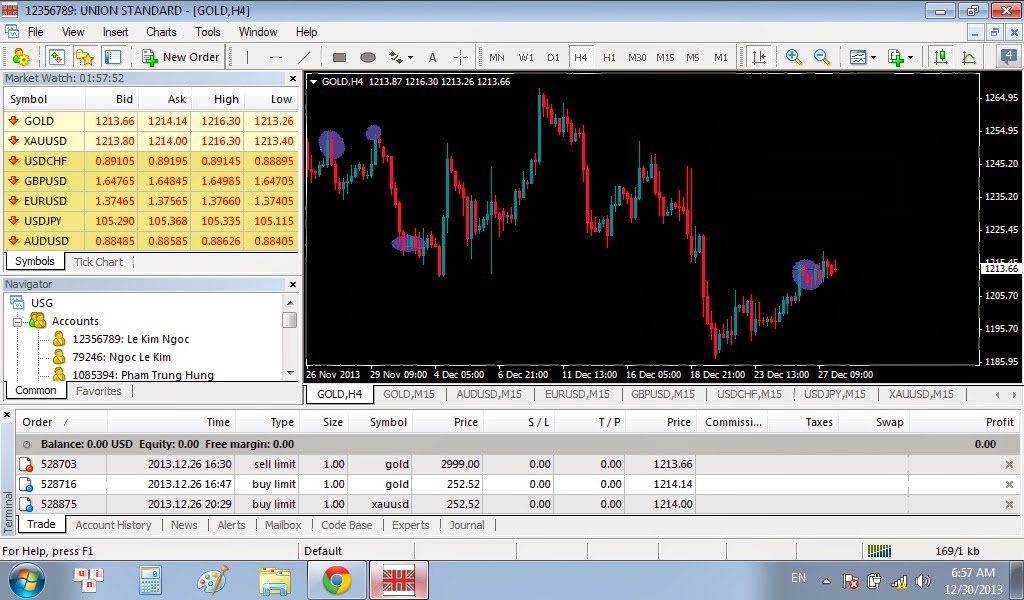Toggle the Market Watch panel
1024x600 pixels.
tap(56, 57)
